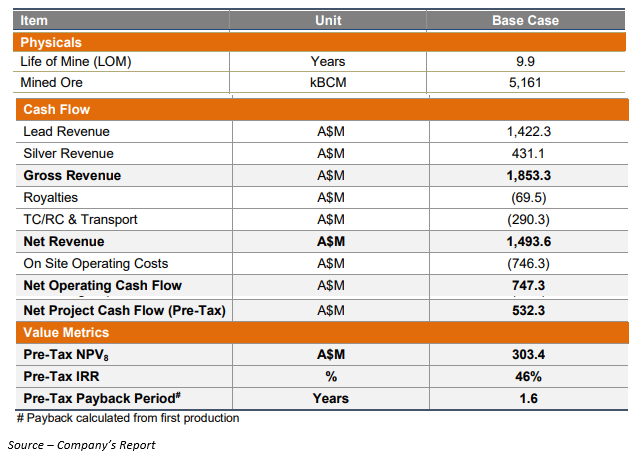Select the Gross Revenue value 1,853.3

528,176
